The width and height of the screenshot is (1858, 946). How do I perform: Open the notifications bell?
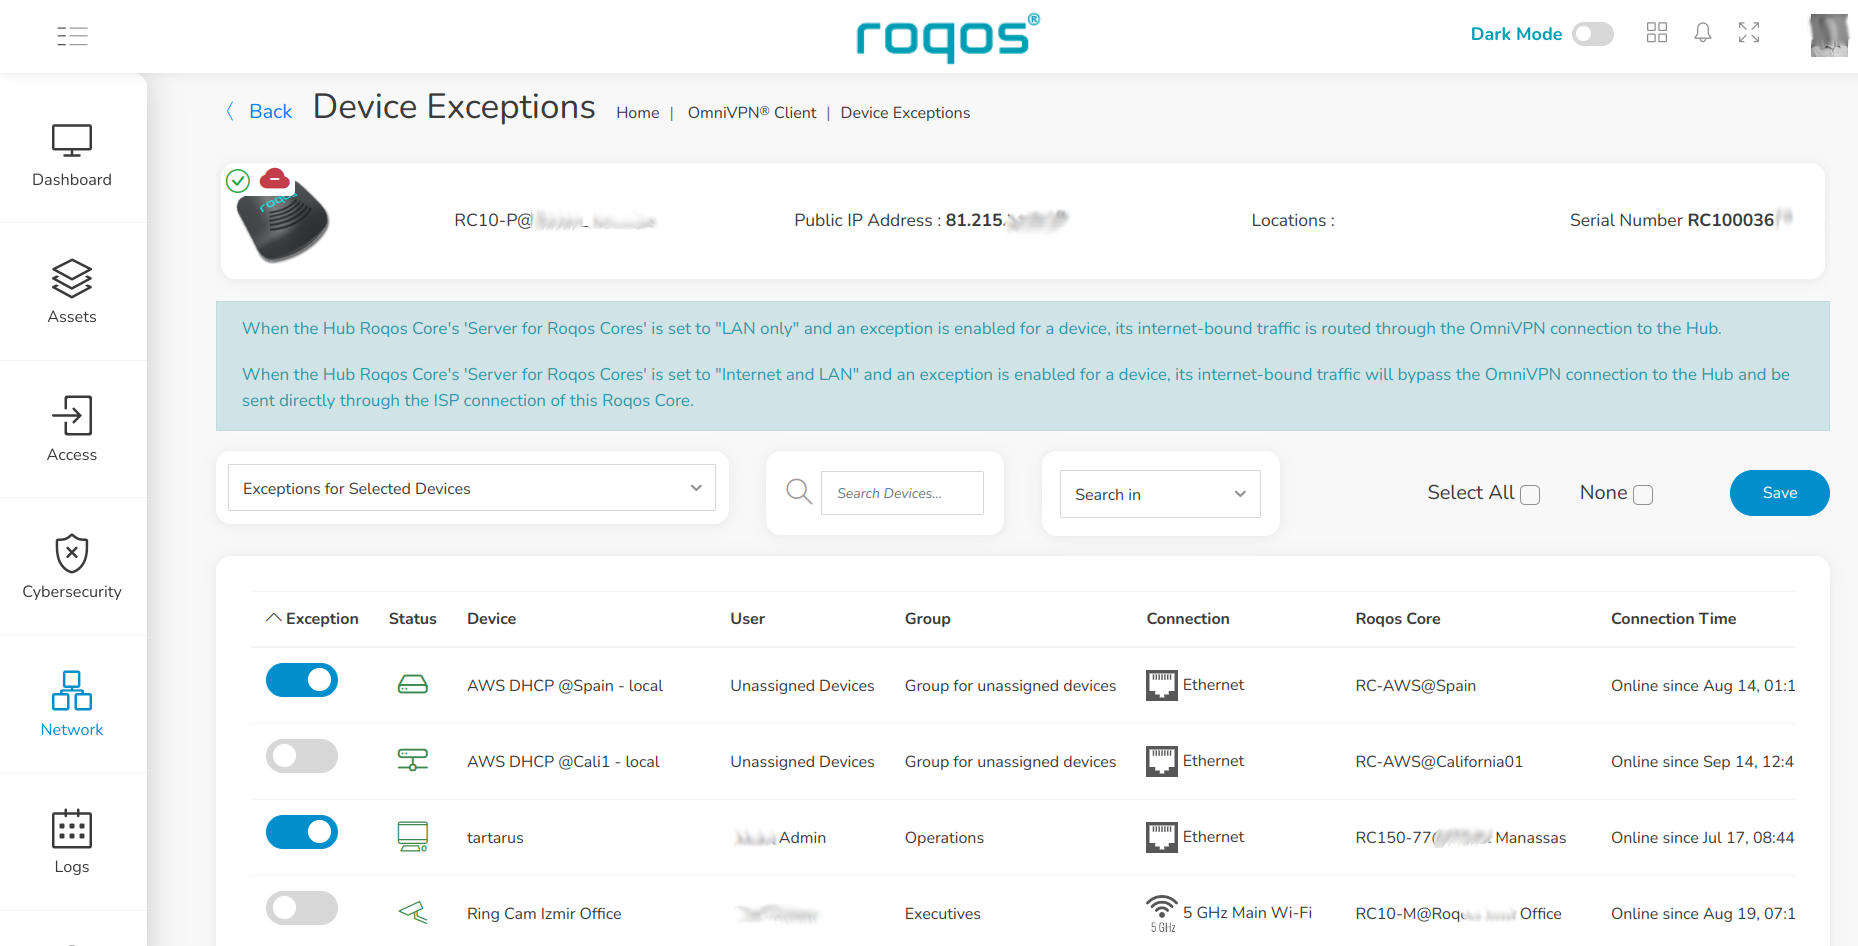pyautogui.click(x=1703, y=33)
